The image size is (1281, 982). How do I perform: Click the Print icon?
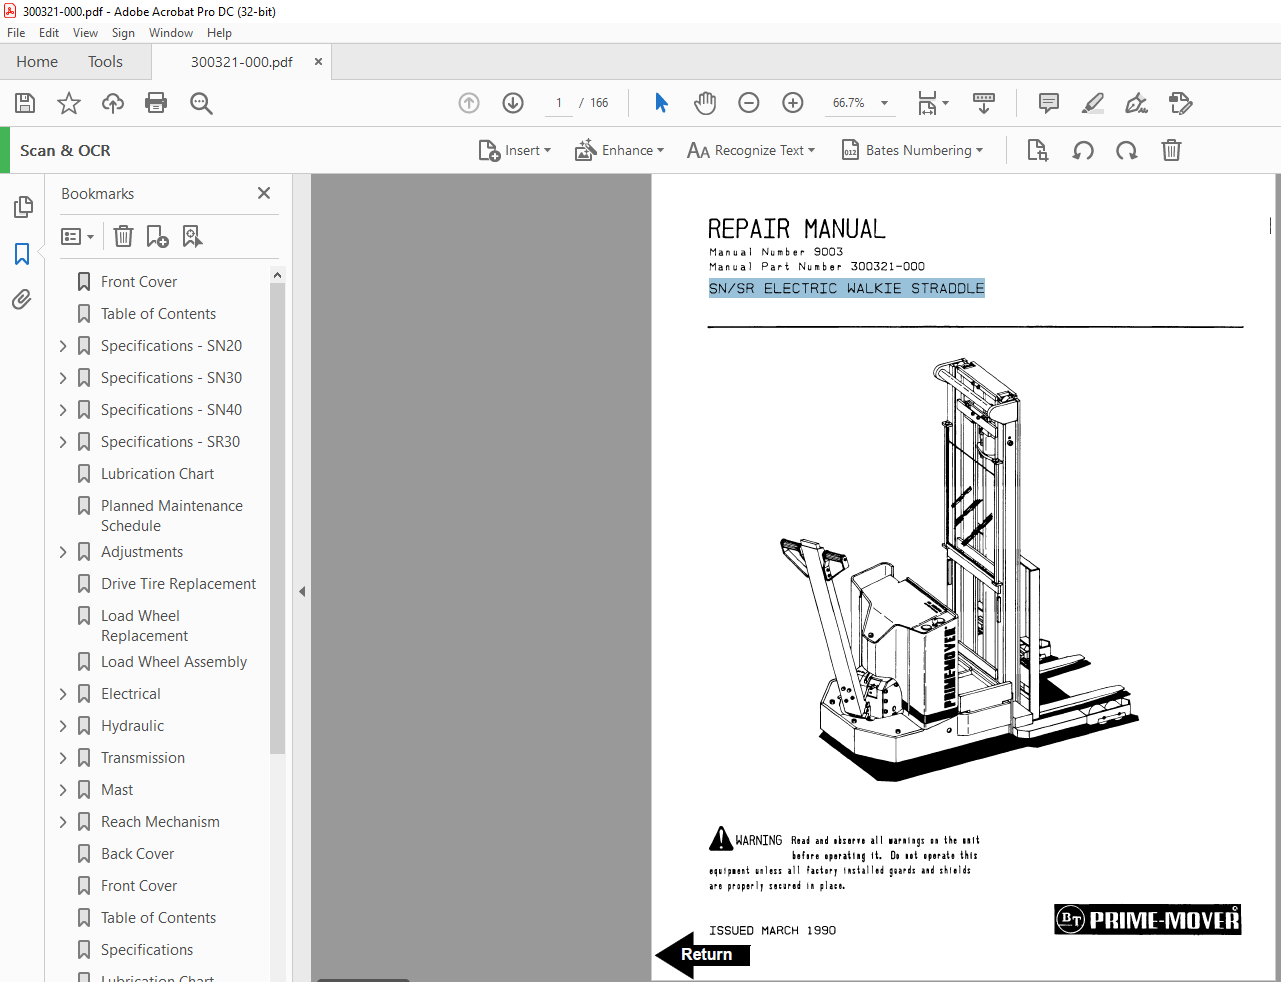click(x=156, y=103)
